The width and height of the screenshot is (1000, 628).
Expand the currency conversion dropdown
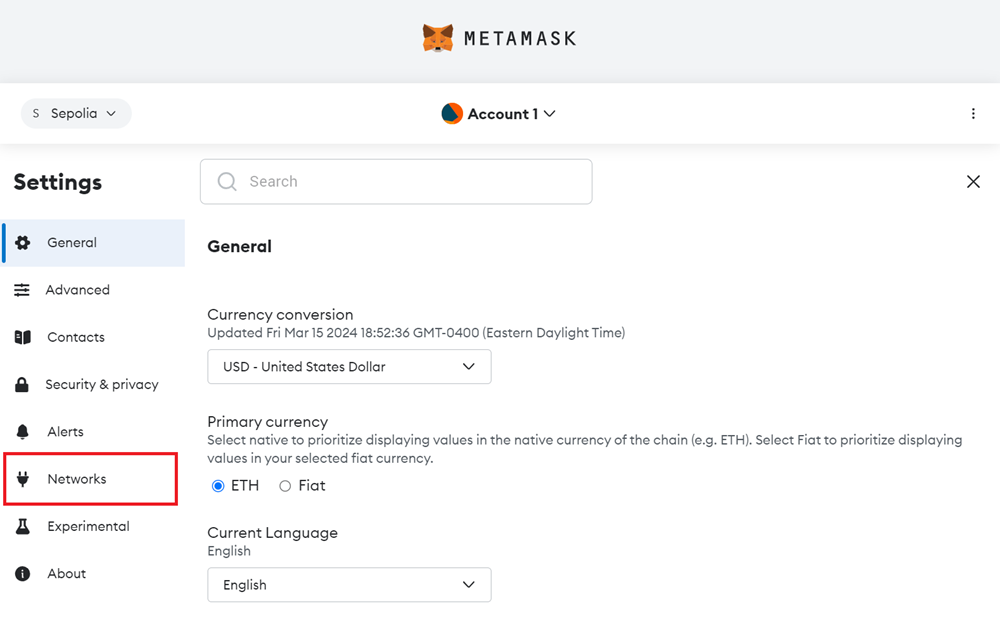[348, 366]
